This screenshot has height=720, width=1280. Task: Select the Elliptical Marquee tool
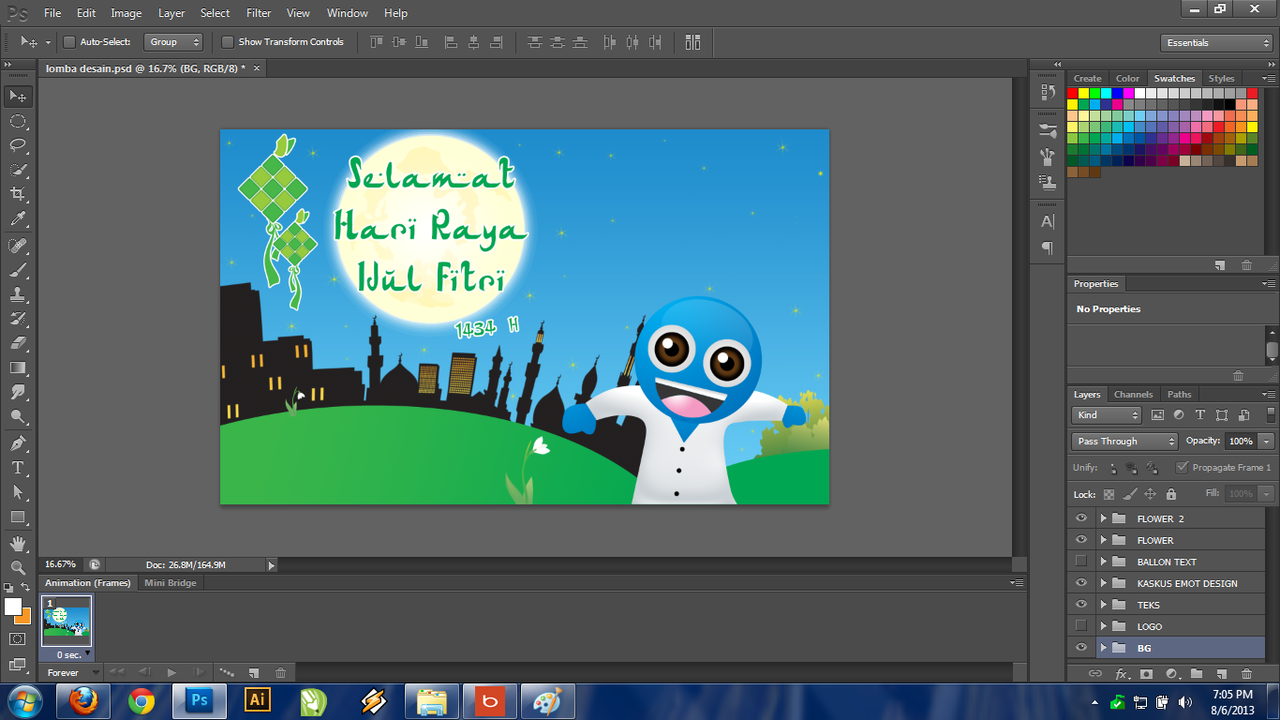18,121
